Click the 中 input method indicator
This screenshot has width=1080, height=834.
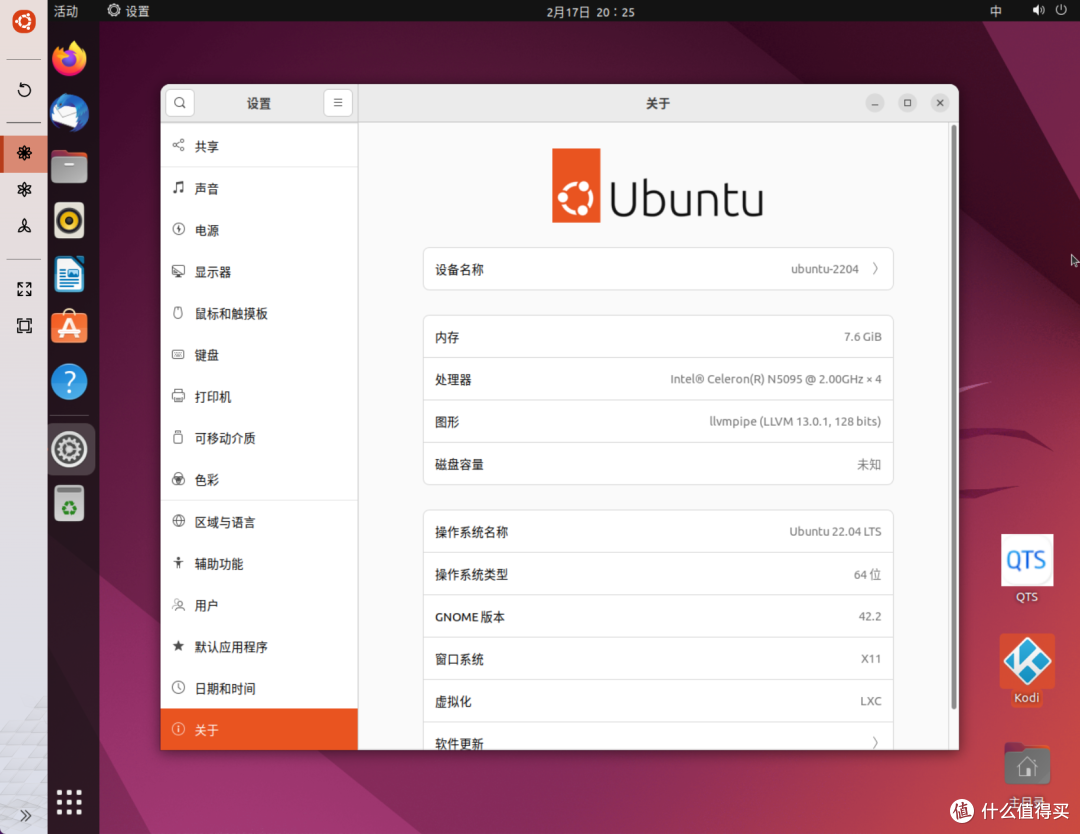[995, 11]
